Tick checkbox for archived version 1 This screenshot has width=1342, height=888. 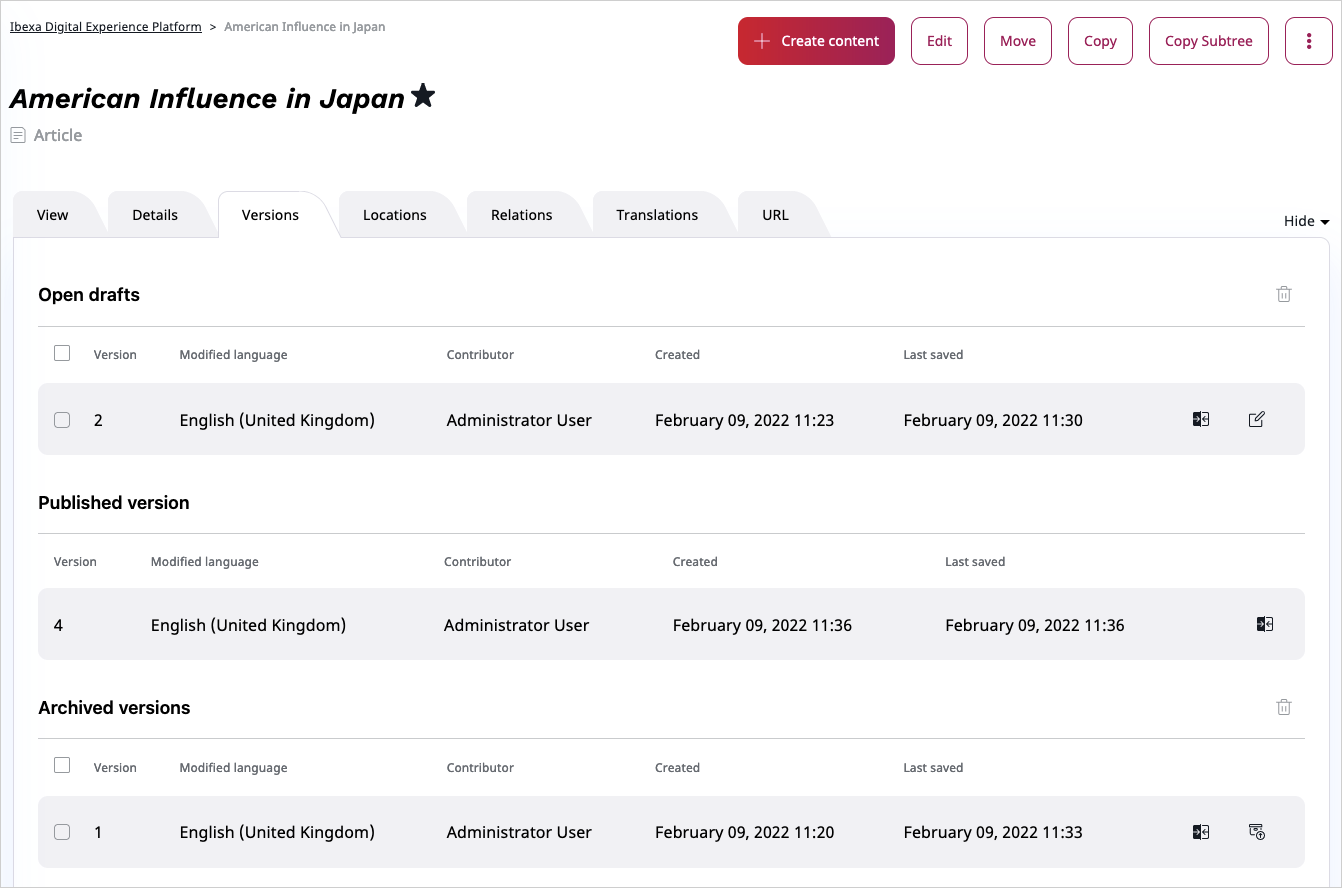tap(62, 832)
